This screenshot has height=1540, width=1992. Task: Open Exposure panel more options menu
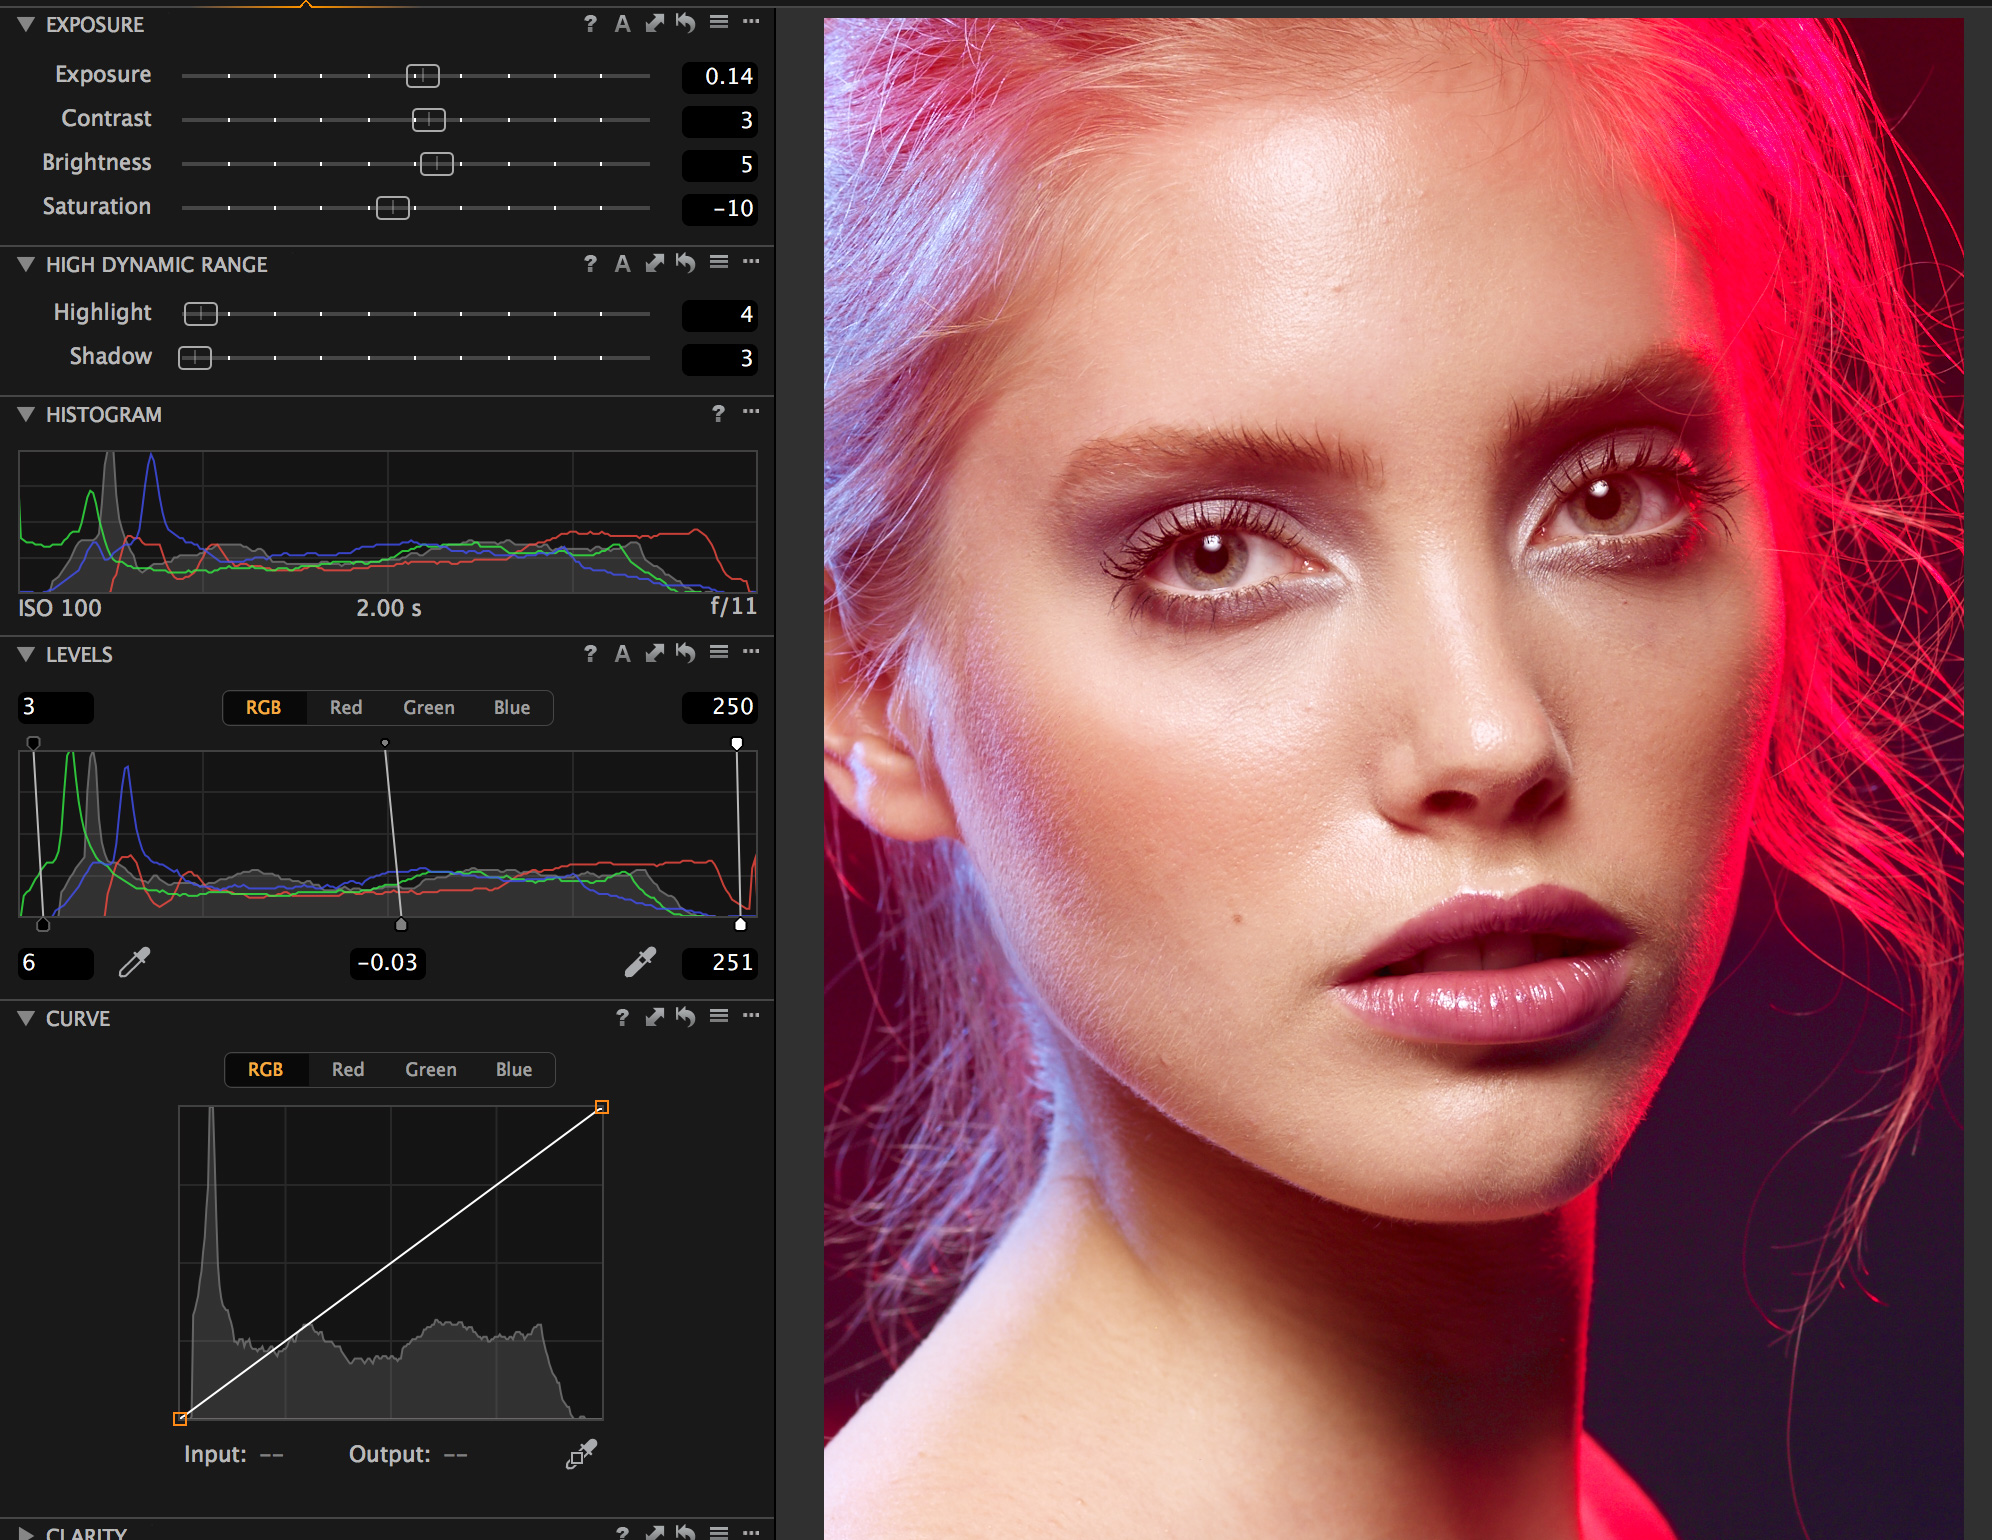751,21
